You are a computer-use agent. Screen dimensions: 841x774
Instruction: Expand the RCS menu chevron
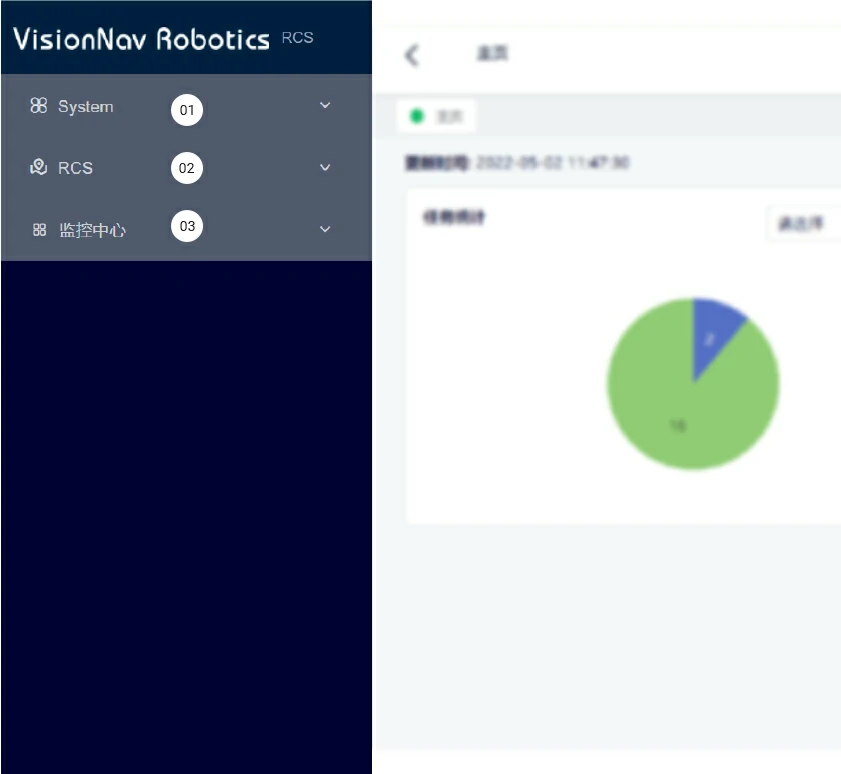coord(324,167)
